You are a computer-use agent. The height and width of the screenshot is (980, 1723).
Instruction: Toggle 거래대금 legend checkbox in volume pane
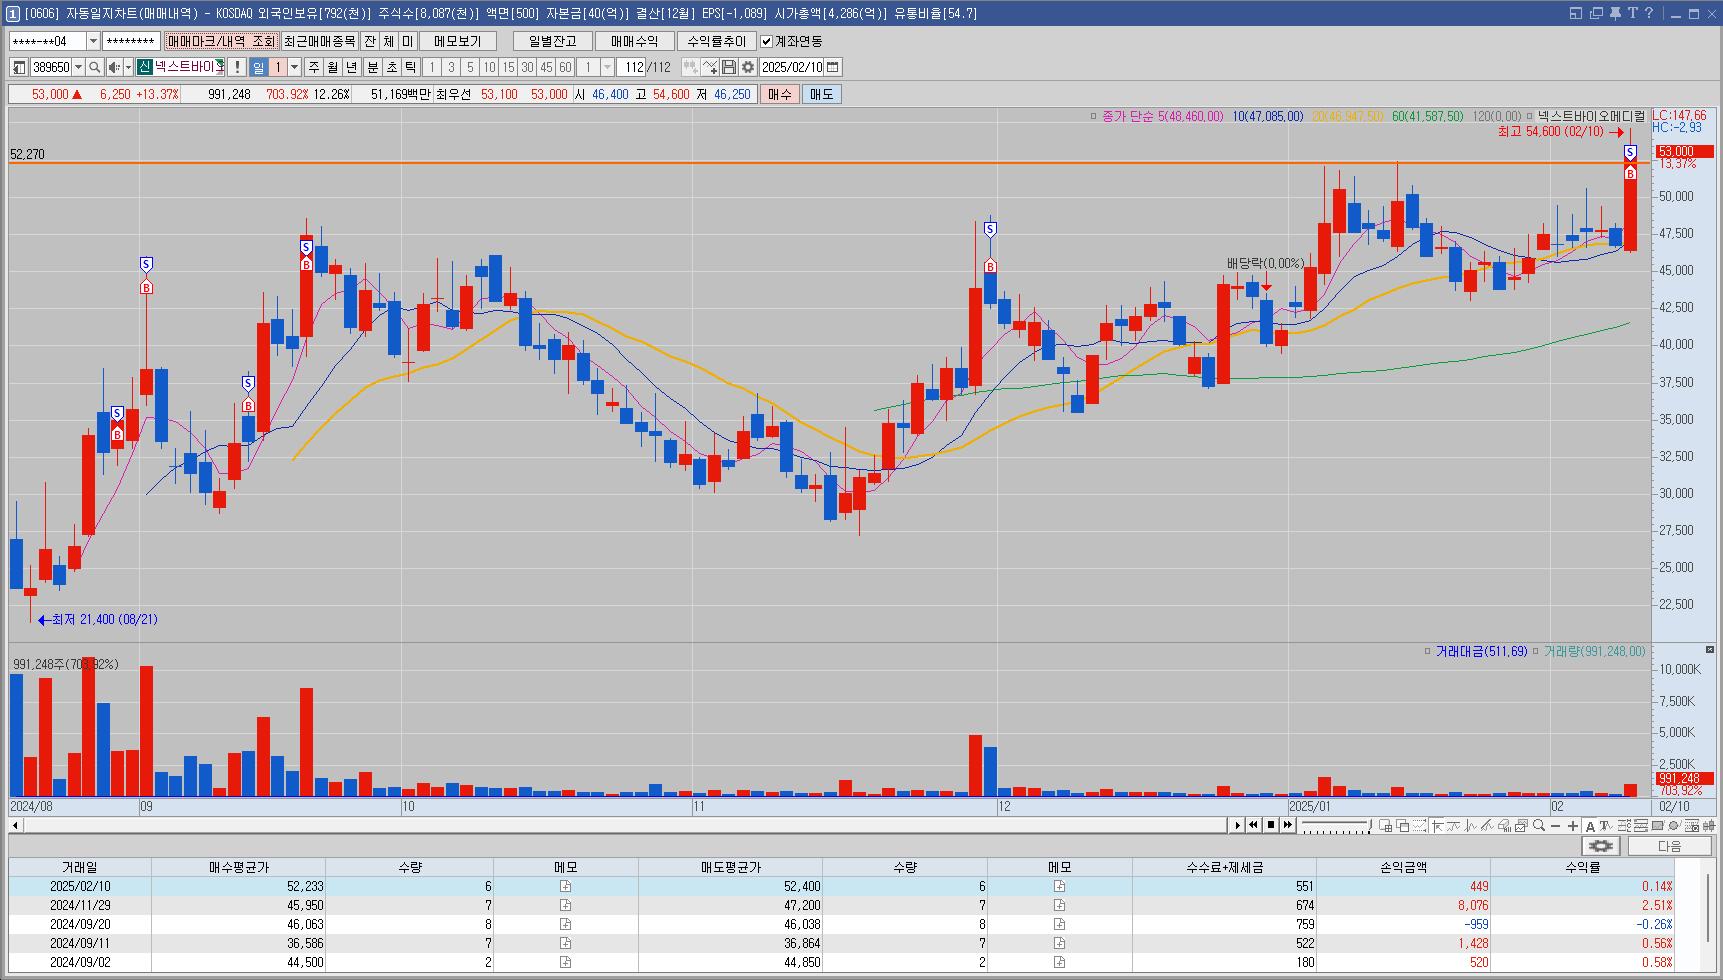click(1428, 651)
